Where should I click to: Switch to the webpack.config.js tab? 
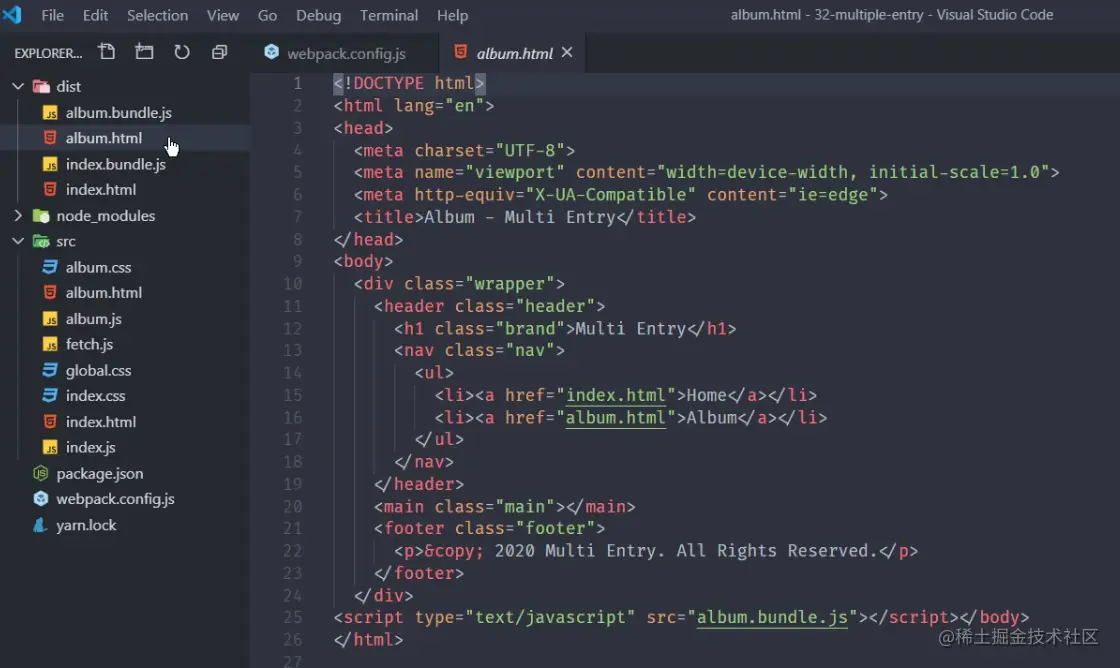pos(346,53)
